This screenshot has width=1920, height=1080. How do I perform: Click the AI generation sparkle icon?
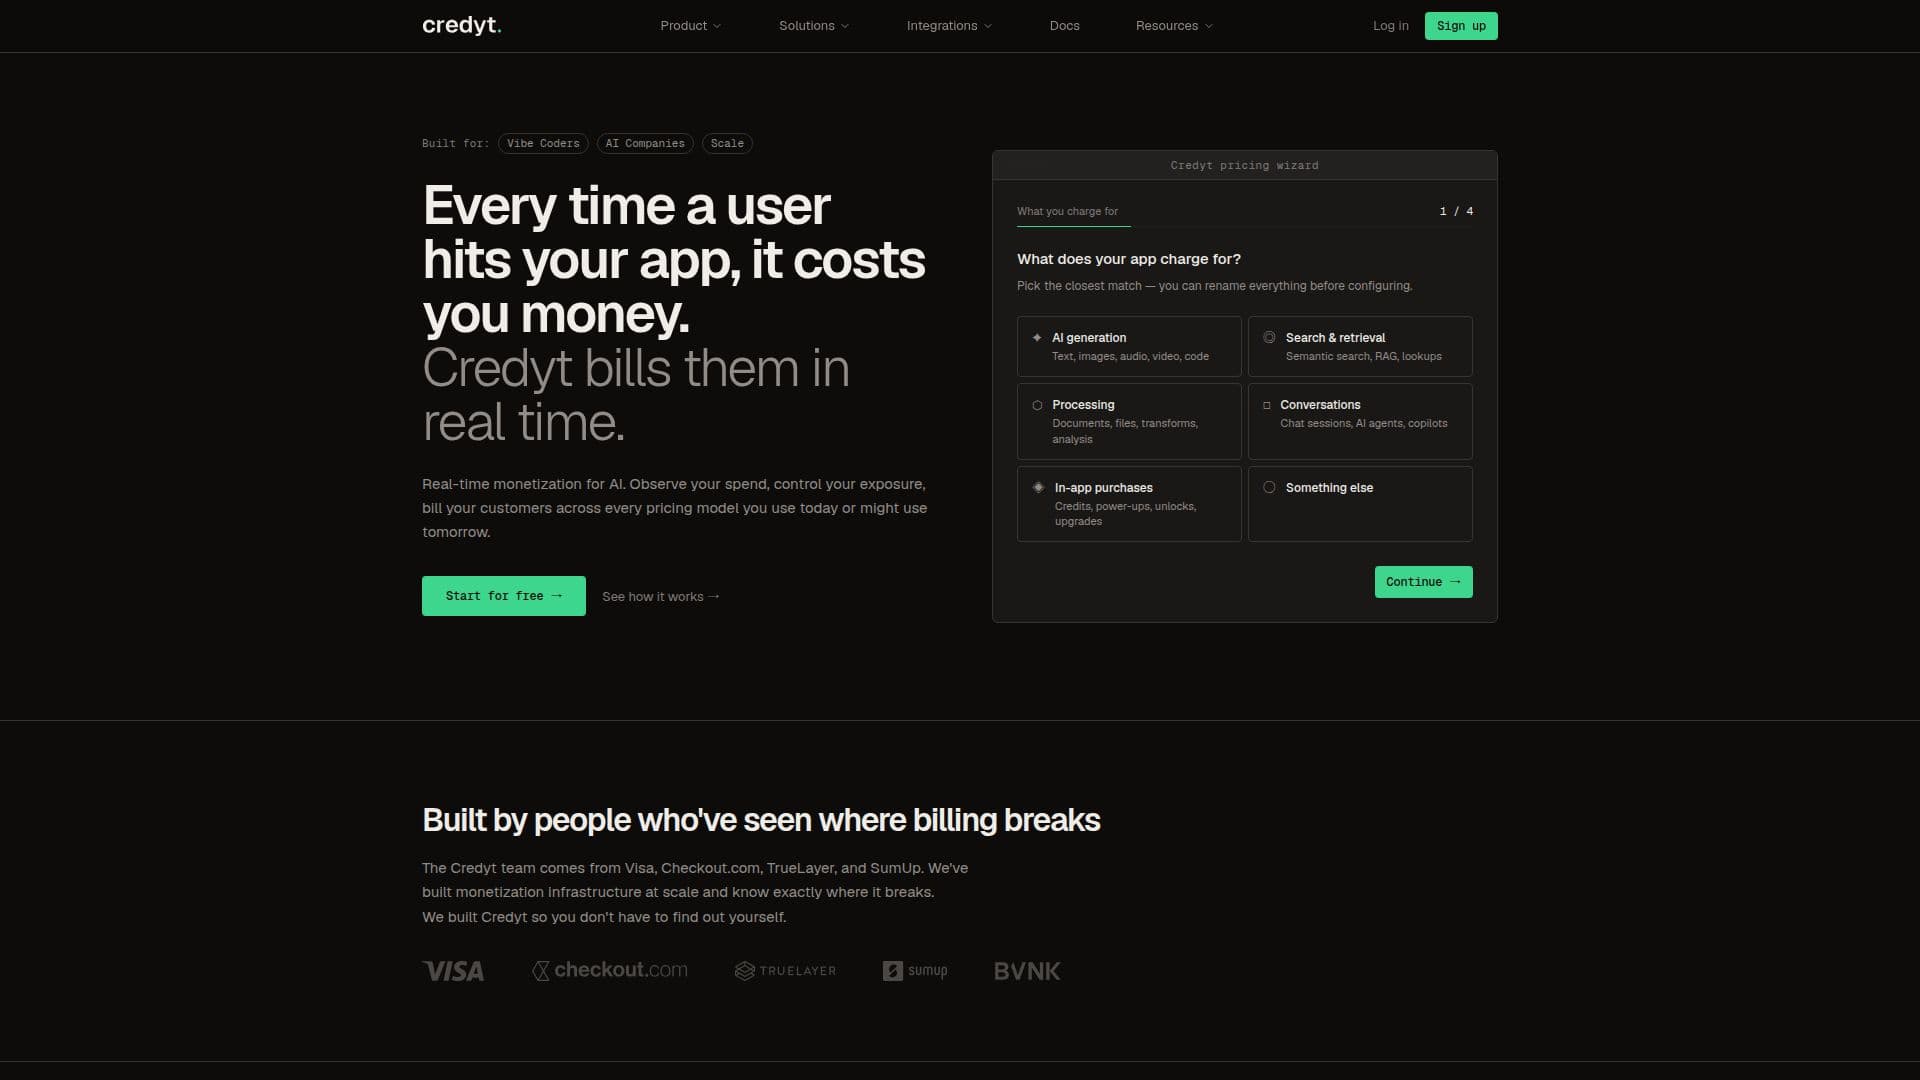[1037, 338]
